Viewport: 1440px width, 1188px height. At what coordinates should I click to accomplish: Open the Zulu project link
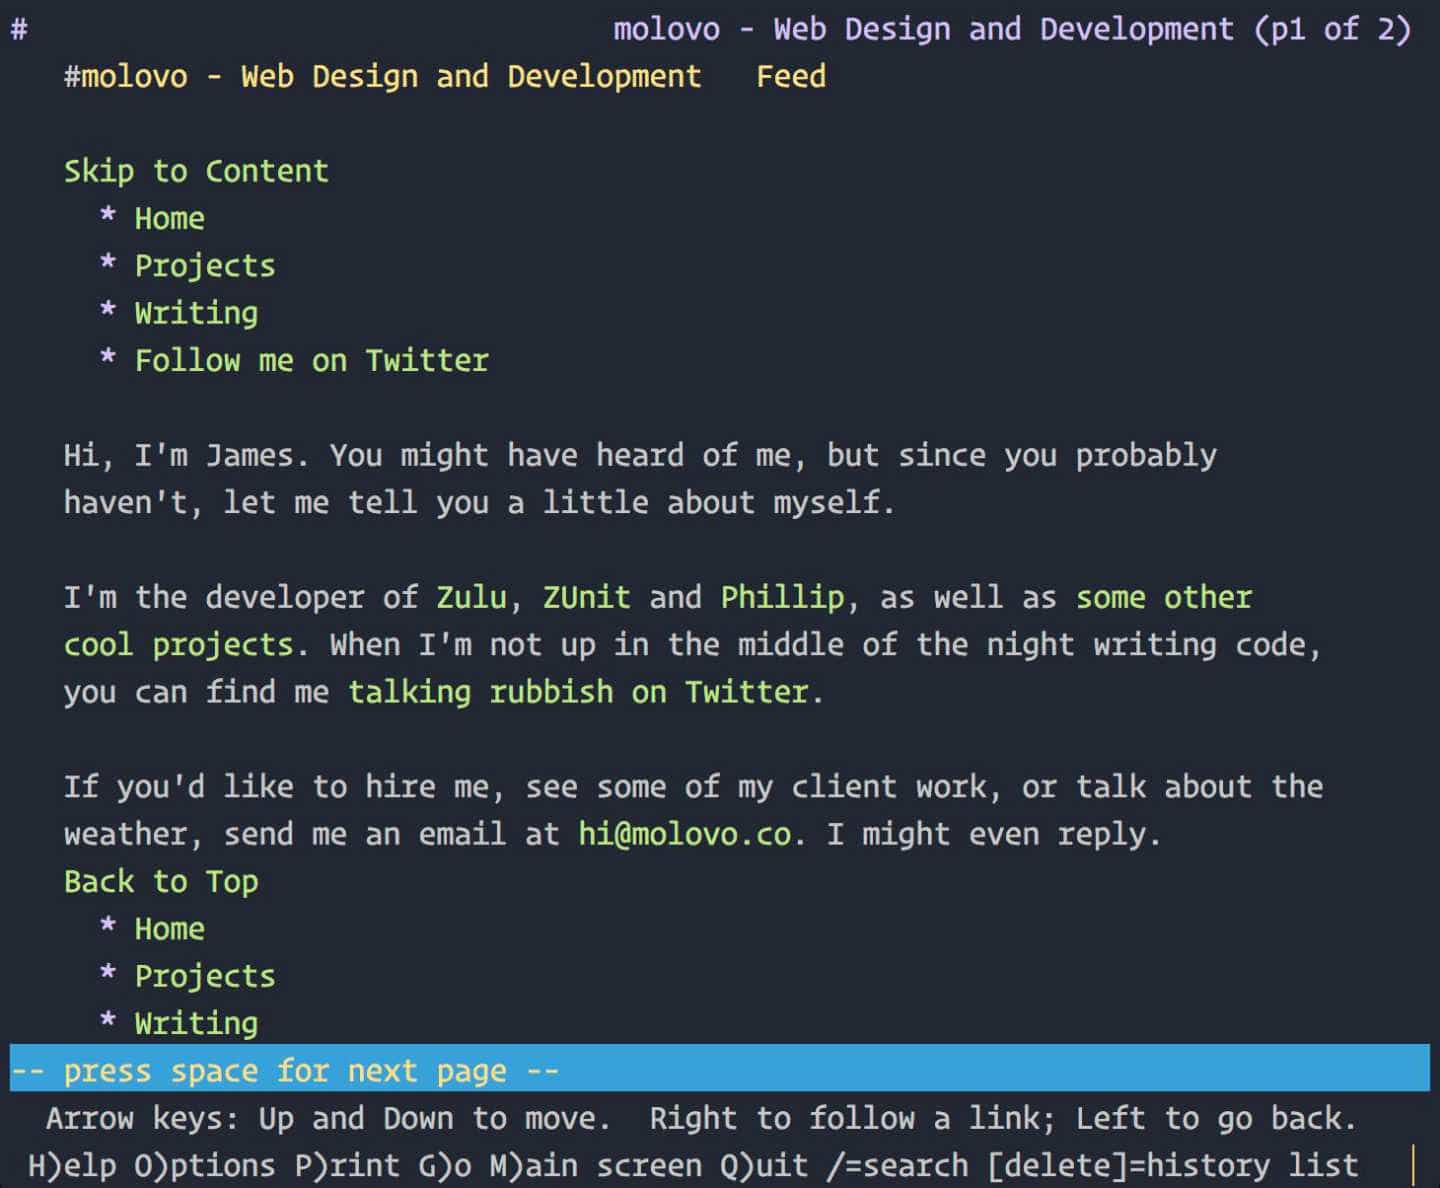(471, 597)
